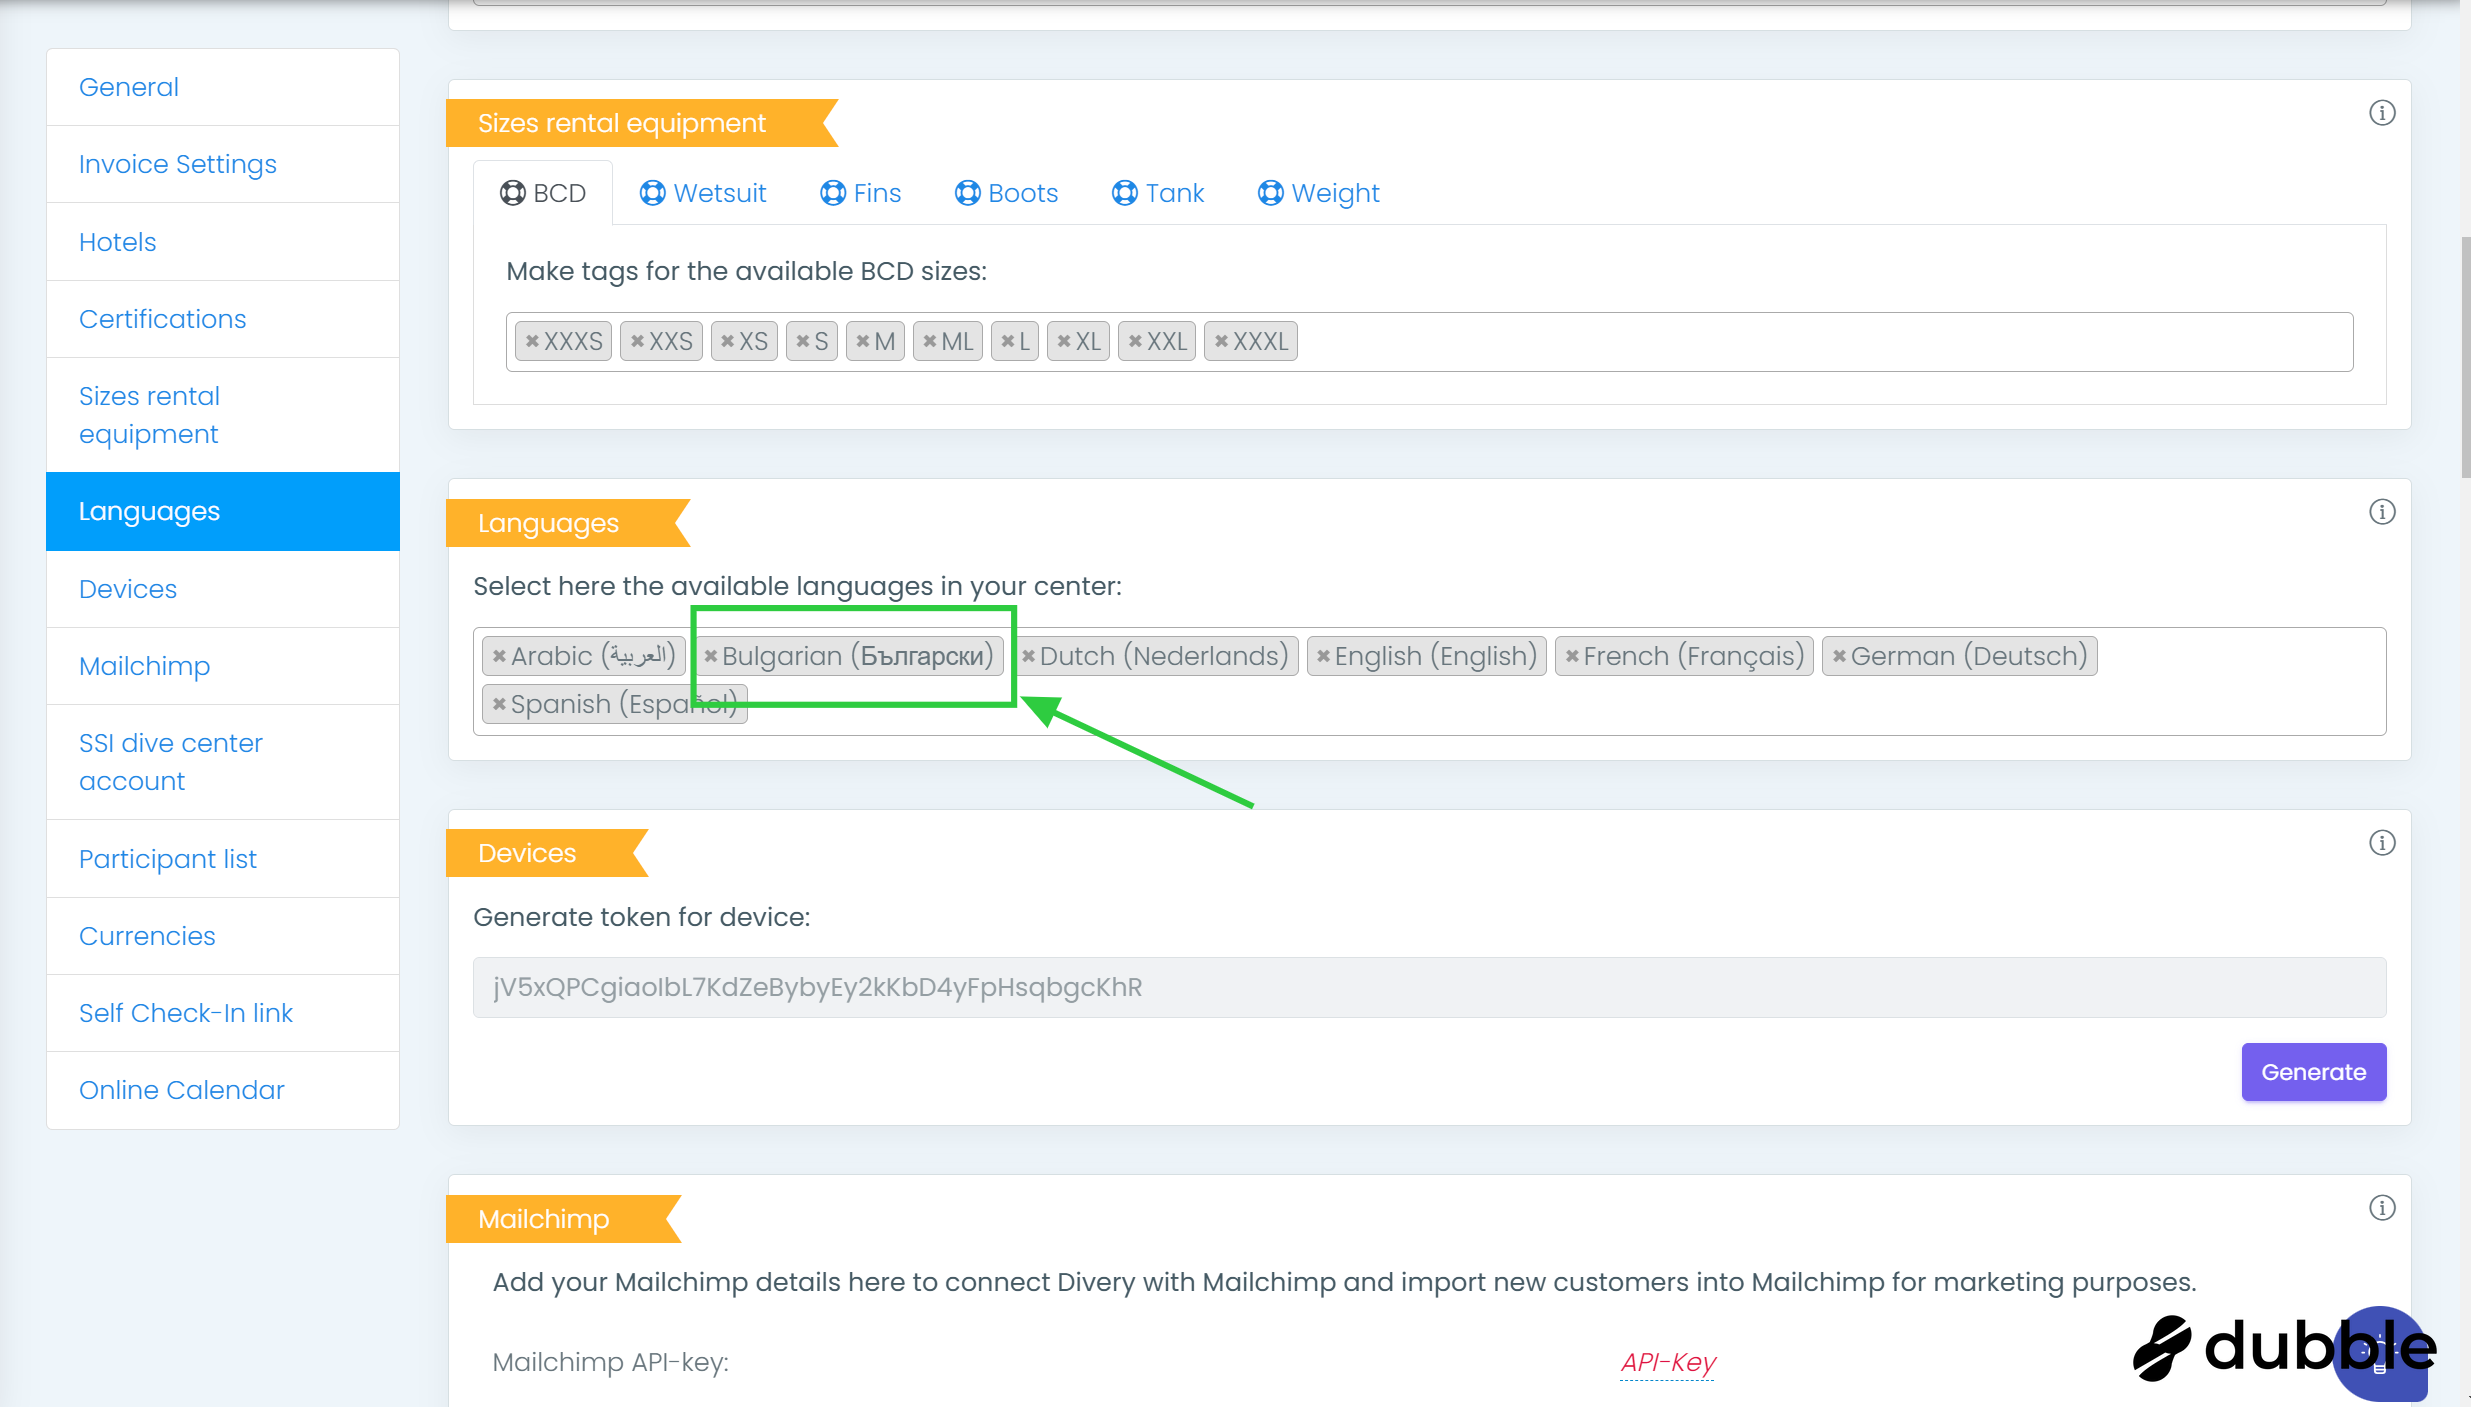Remove the XXXL size tag
The width and height of the screenshot is (2471, 1407).
point(1221,342)
